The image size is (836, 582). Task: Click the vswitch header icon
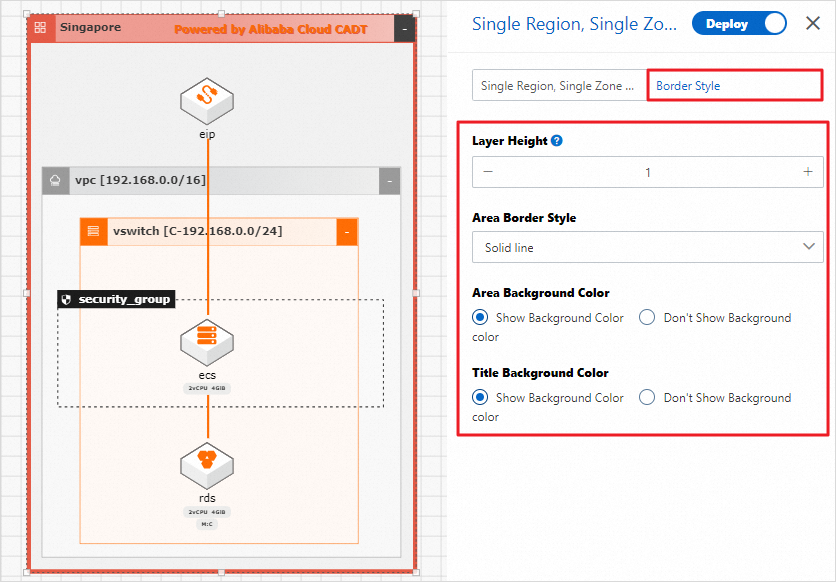coord(94,232)
